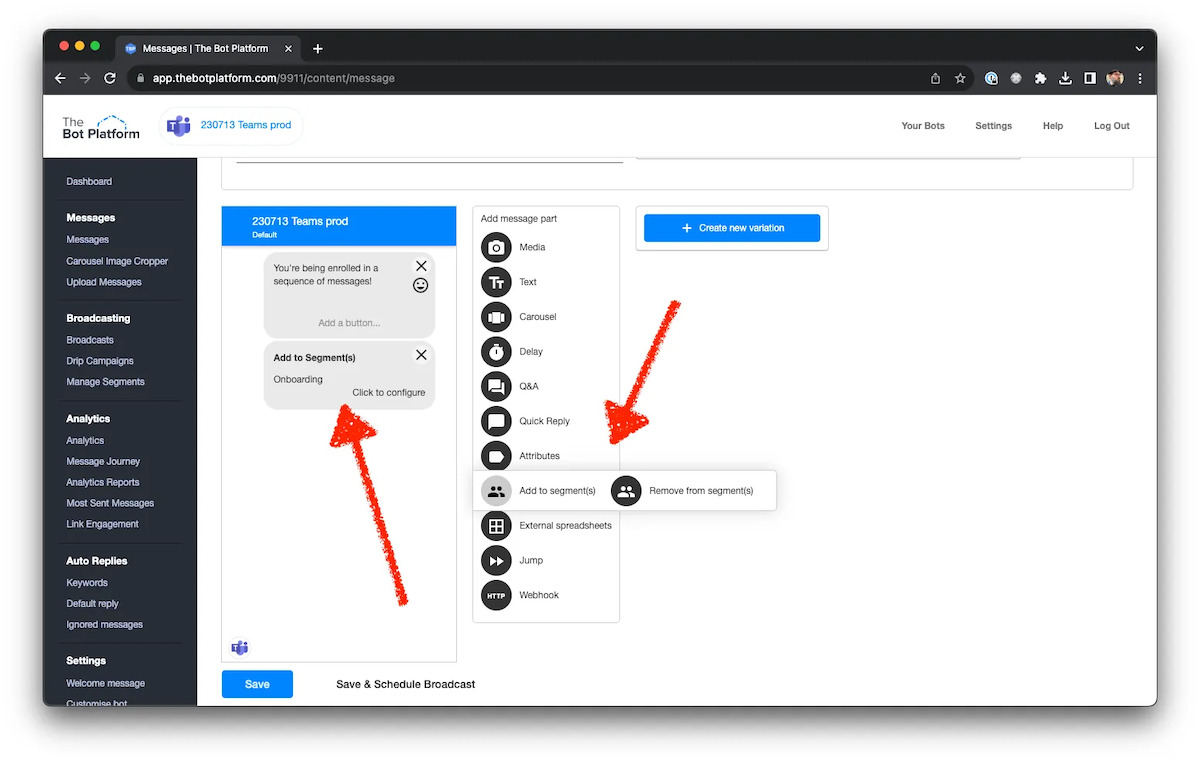Open Keywords auto replies
Viewport: 1200px width, 763px height.
[87, 583]
